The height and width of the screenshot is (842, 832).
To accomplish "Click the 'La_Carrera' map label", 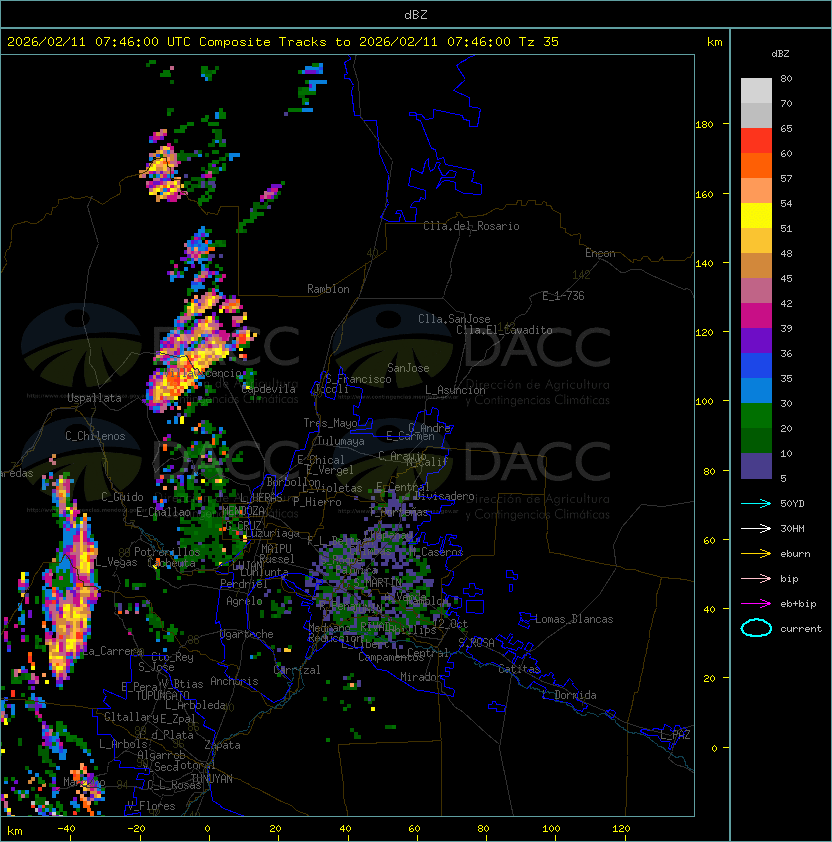I will click(x=113, y=651).
